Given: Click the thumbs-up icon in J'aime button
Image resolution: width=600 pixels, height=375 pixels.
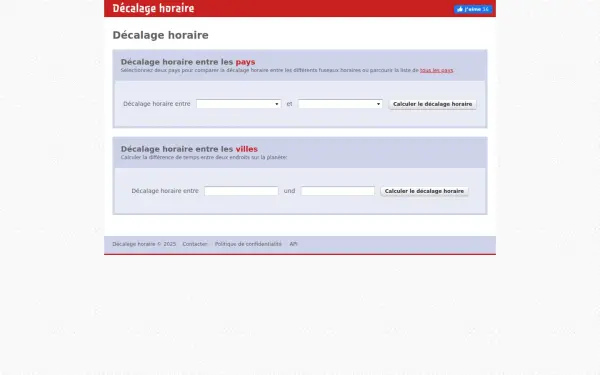Looking at the screenshot, I should point(460,9).
